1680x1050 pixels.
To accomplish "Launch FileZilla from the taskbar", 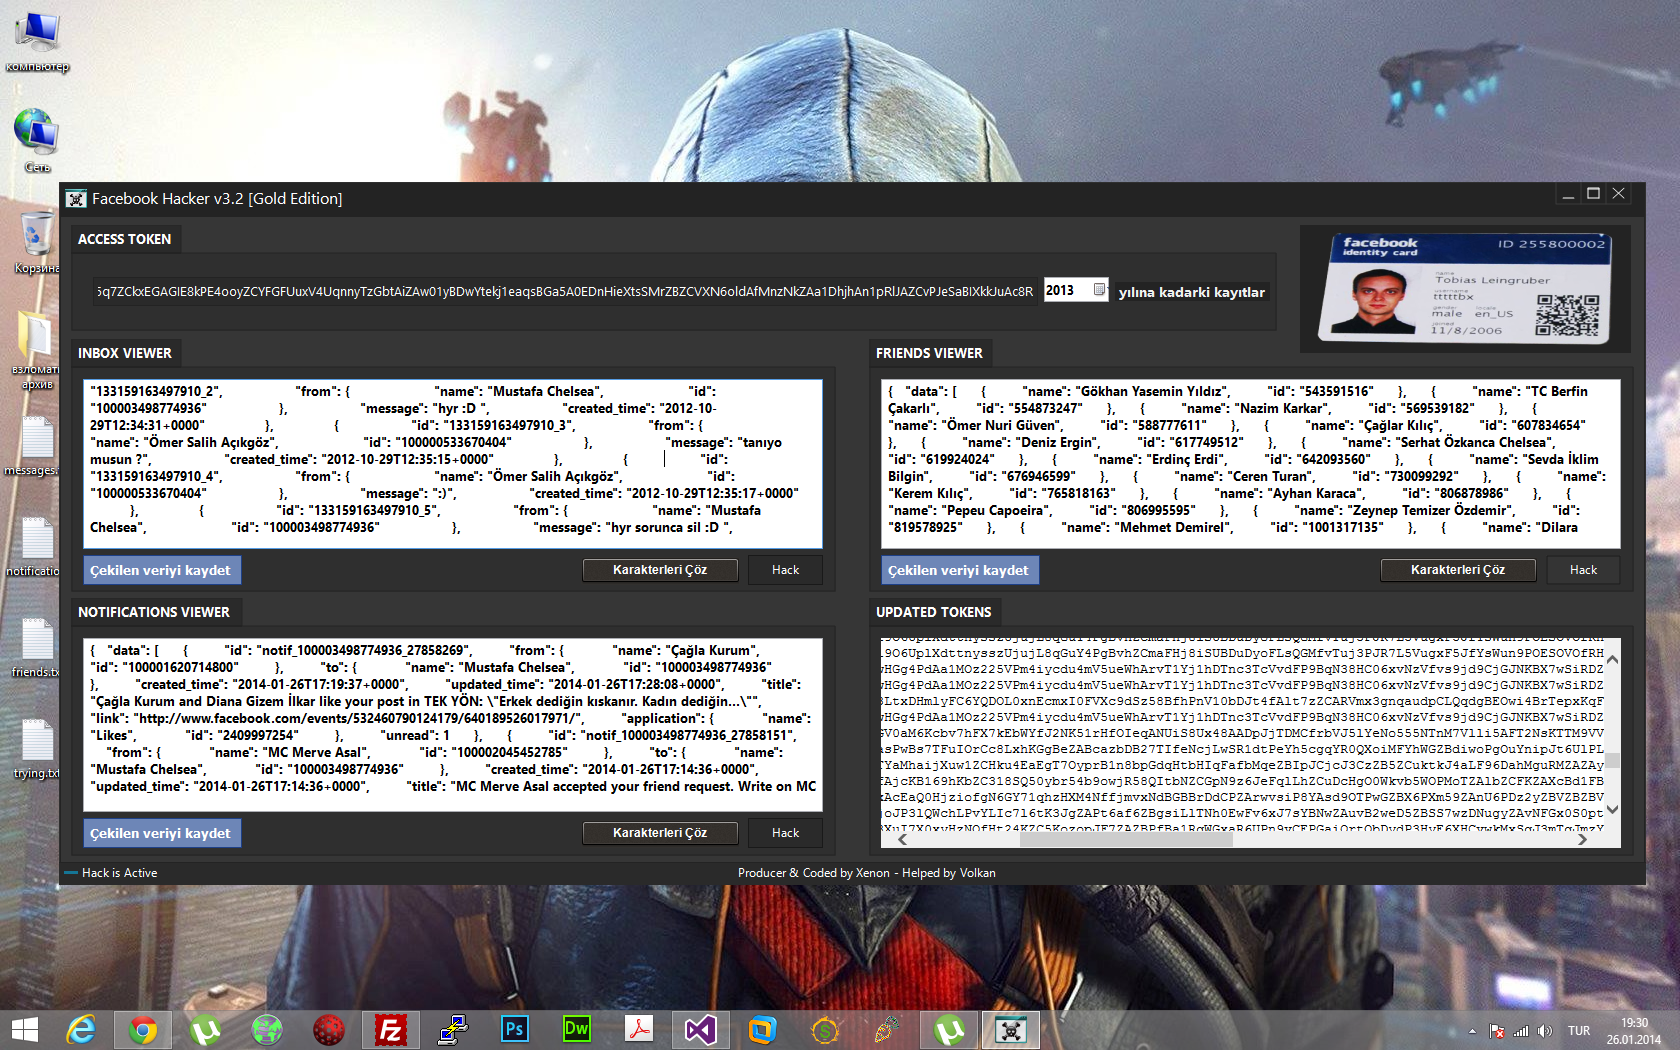I will (390, 1029).
